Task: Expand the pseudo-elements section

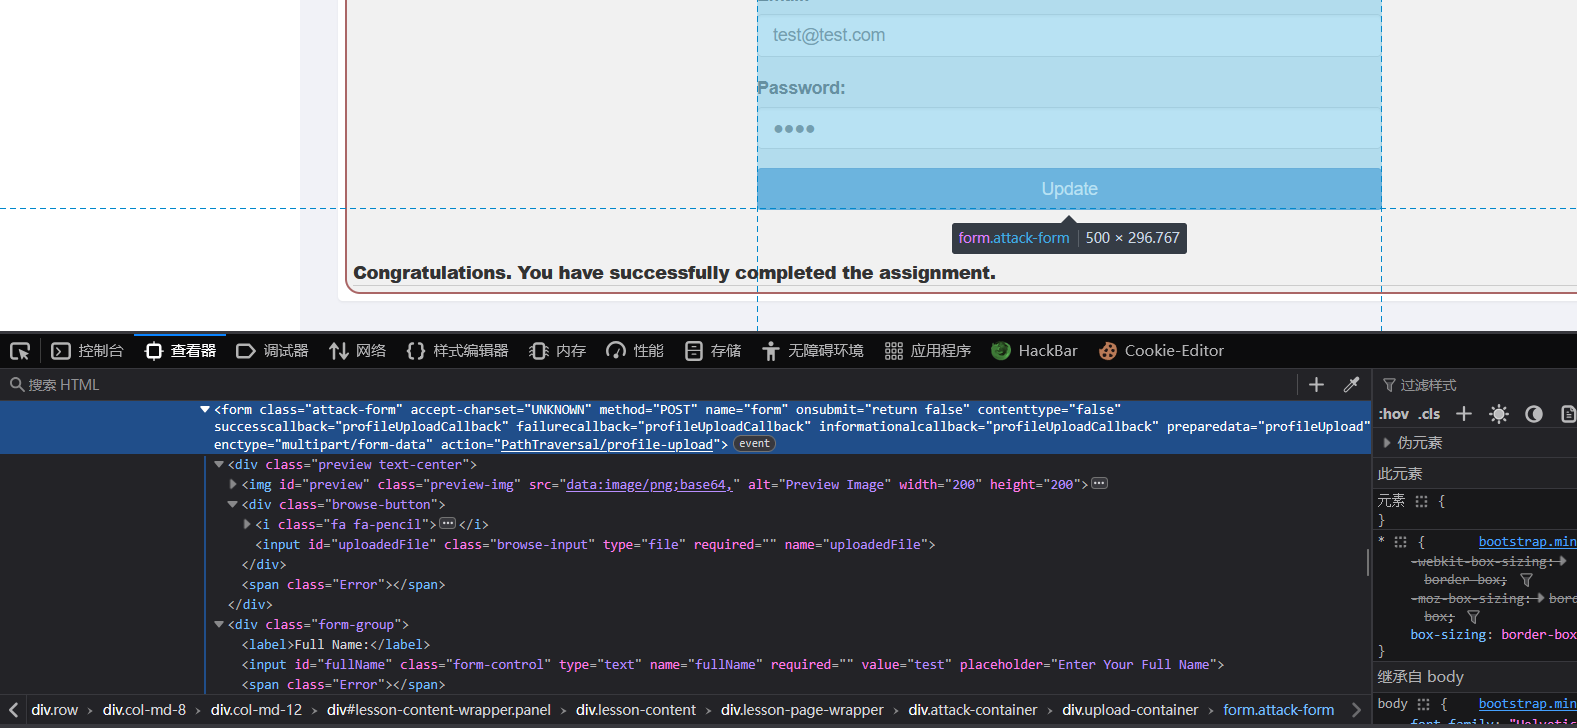Action: [x=1387, y=442]
